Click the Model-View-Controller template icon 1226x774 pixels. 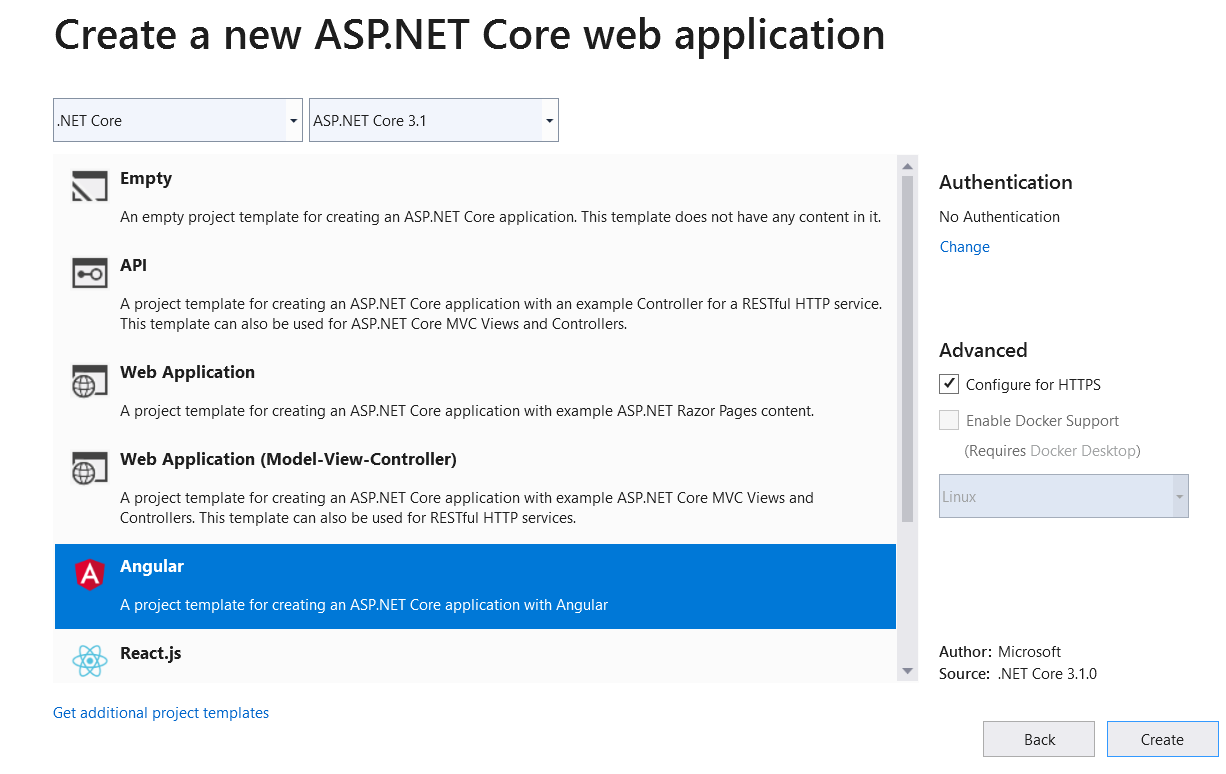point(90,467)
